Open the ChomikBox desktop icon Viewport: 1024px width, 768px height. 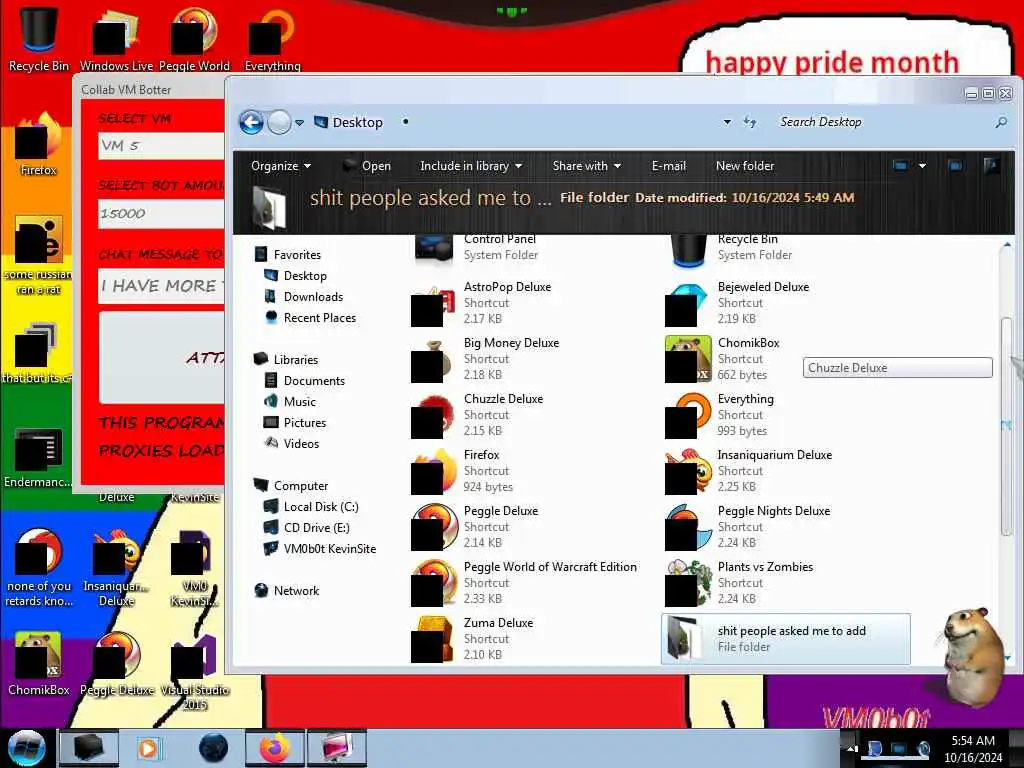39,664
